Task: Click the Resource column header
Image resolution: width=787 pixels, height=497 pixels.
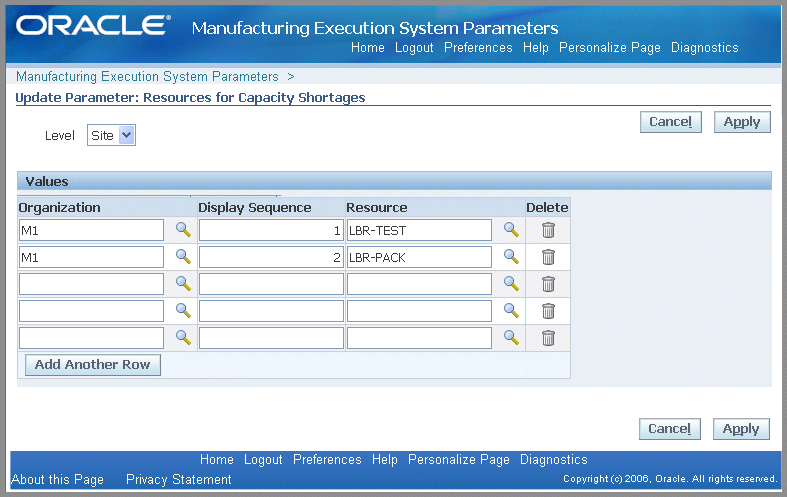Action: tap(376, 207)
